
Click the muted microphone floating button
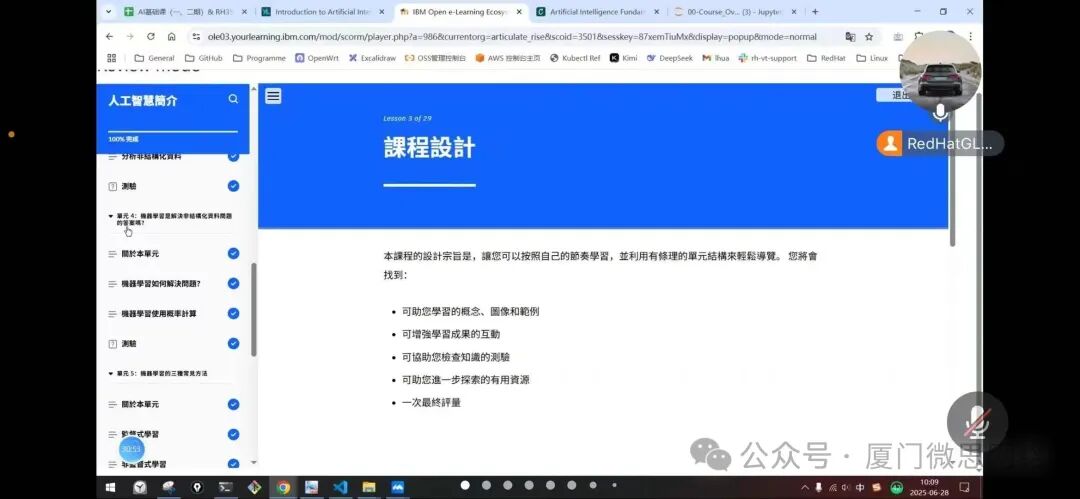click(977, 422)
